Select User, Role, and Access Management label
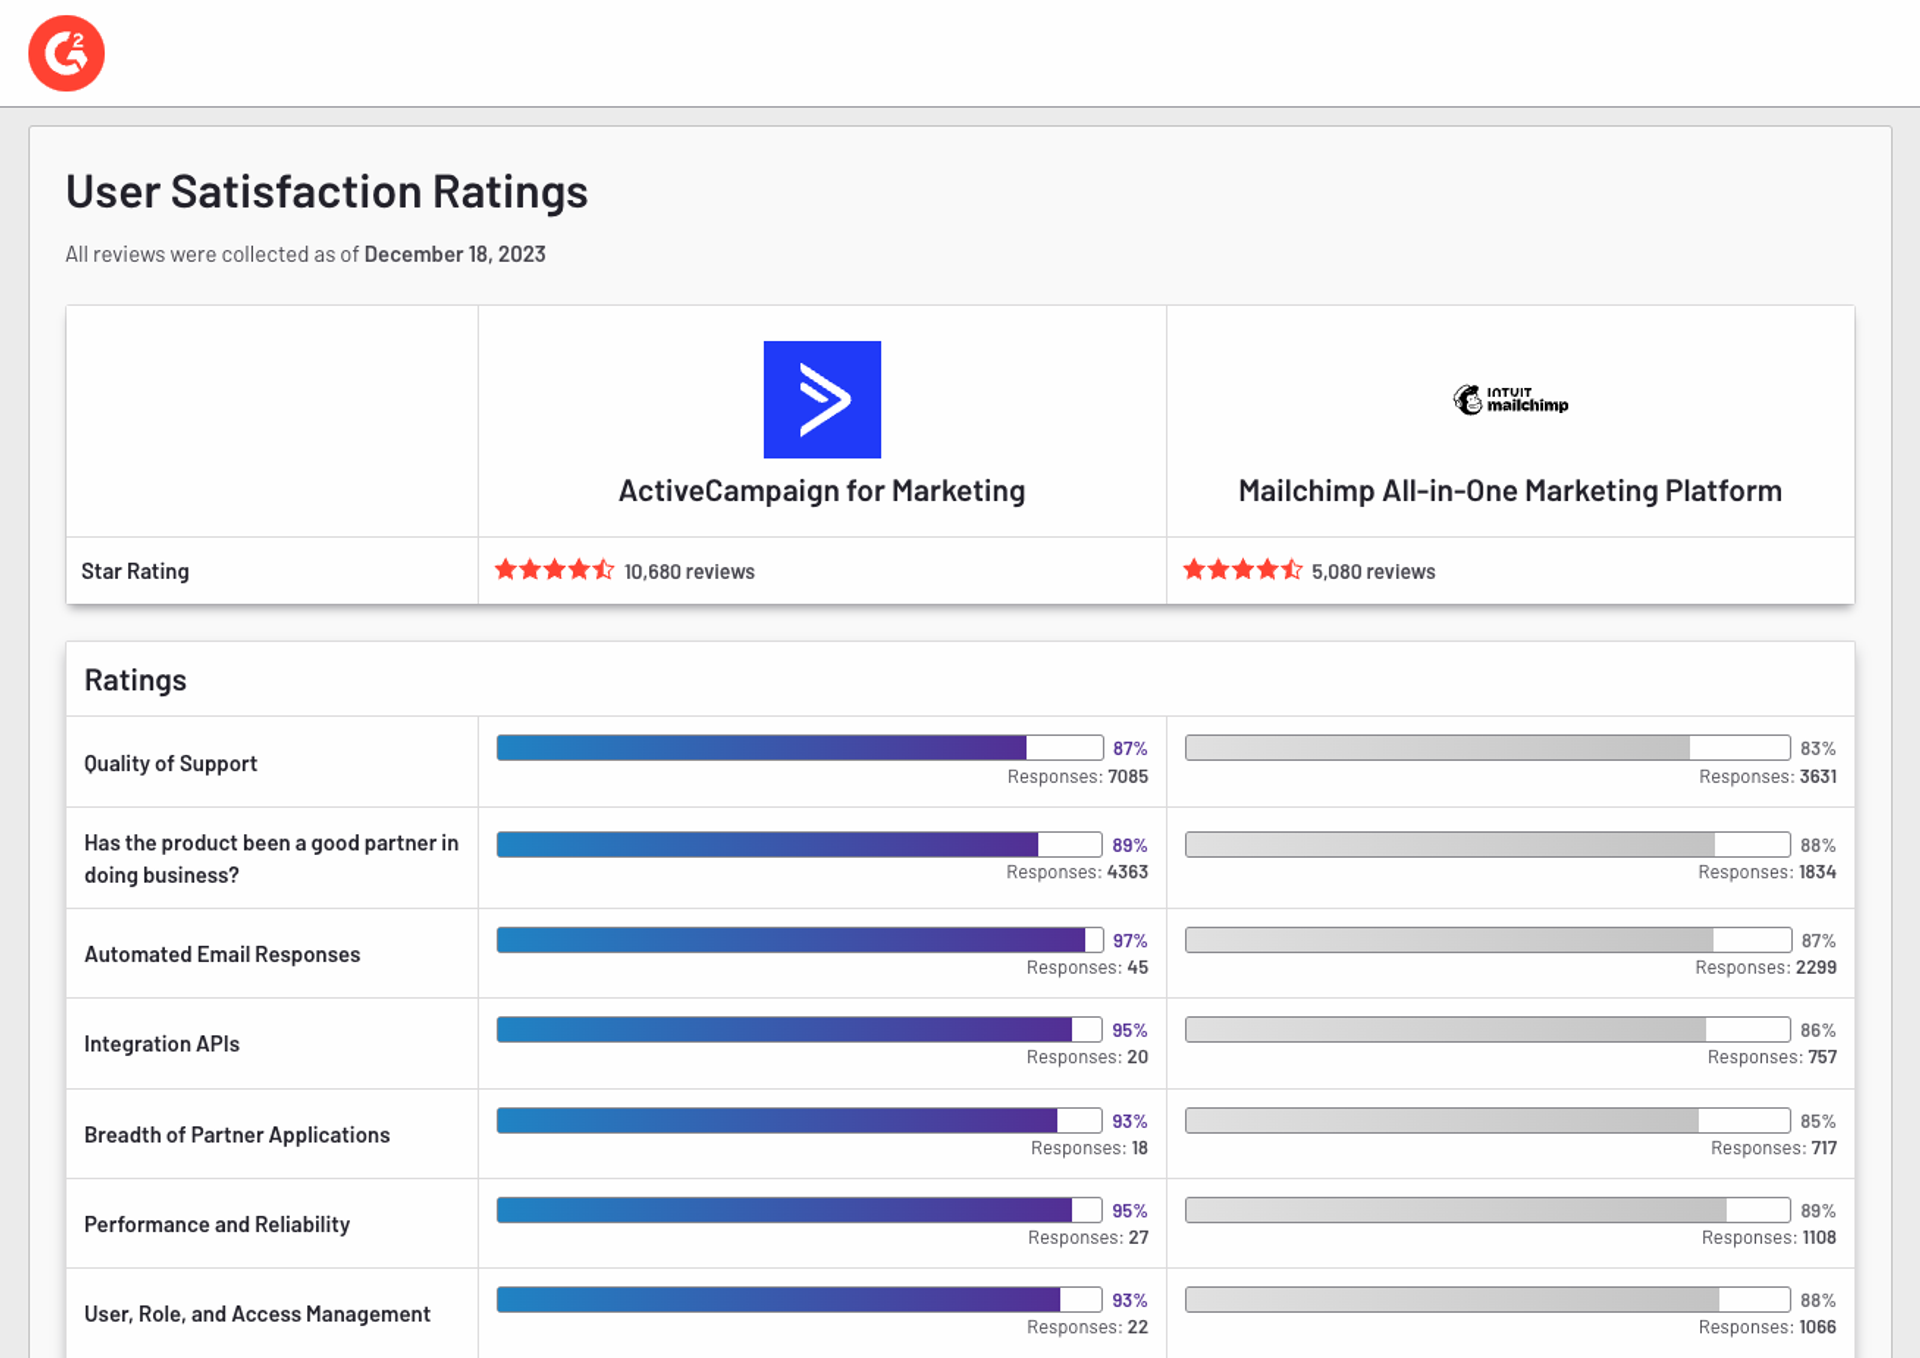1920x1358 pixels. 257,1314
